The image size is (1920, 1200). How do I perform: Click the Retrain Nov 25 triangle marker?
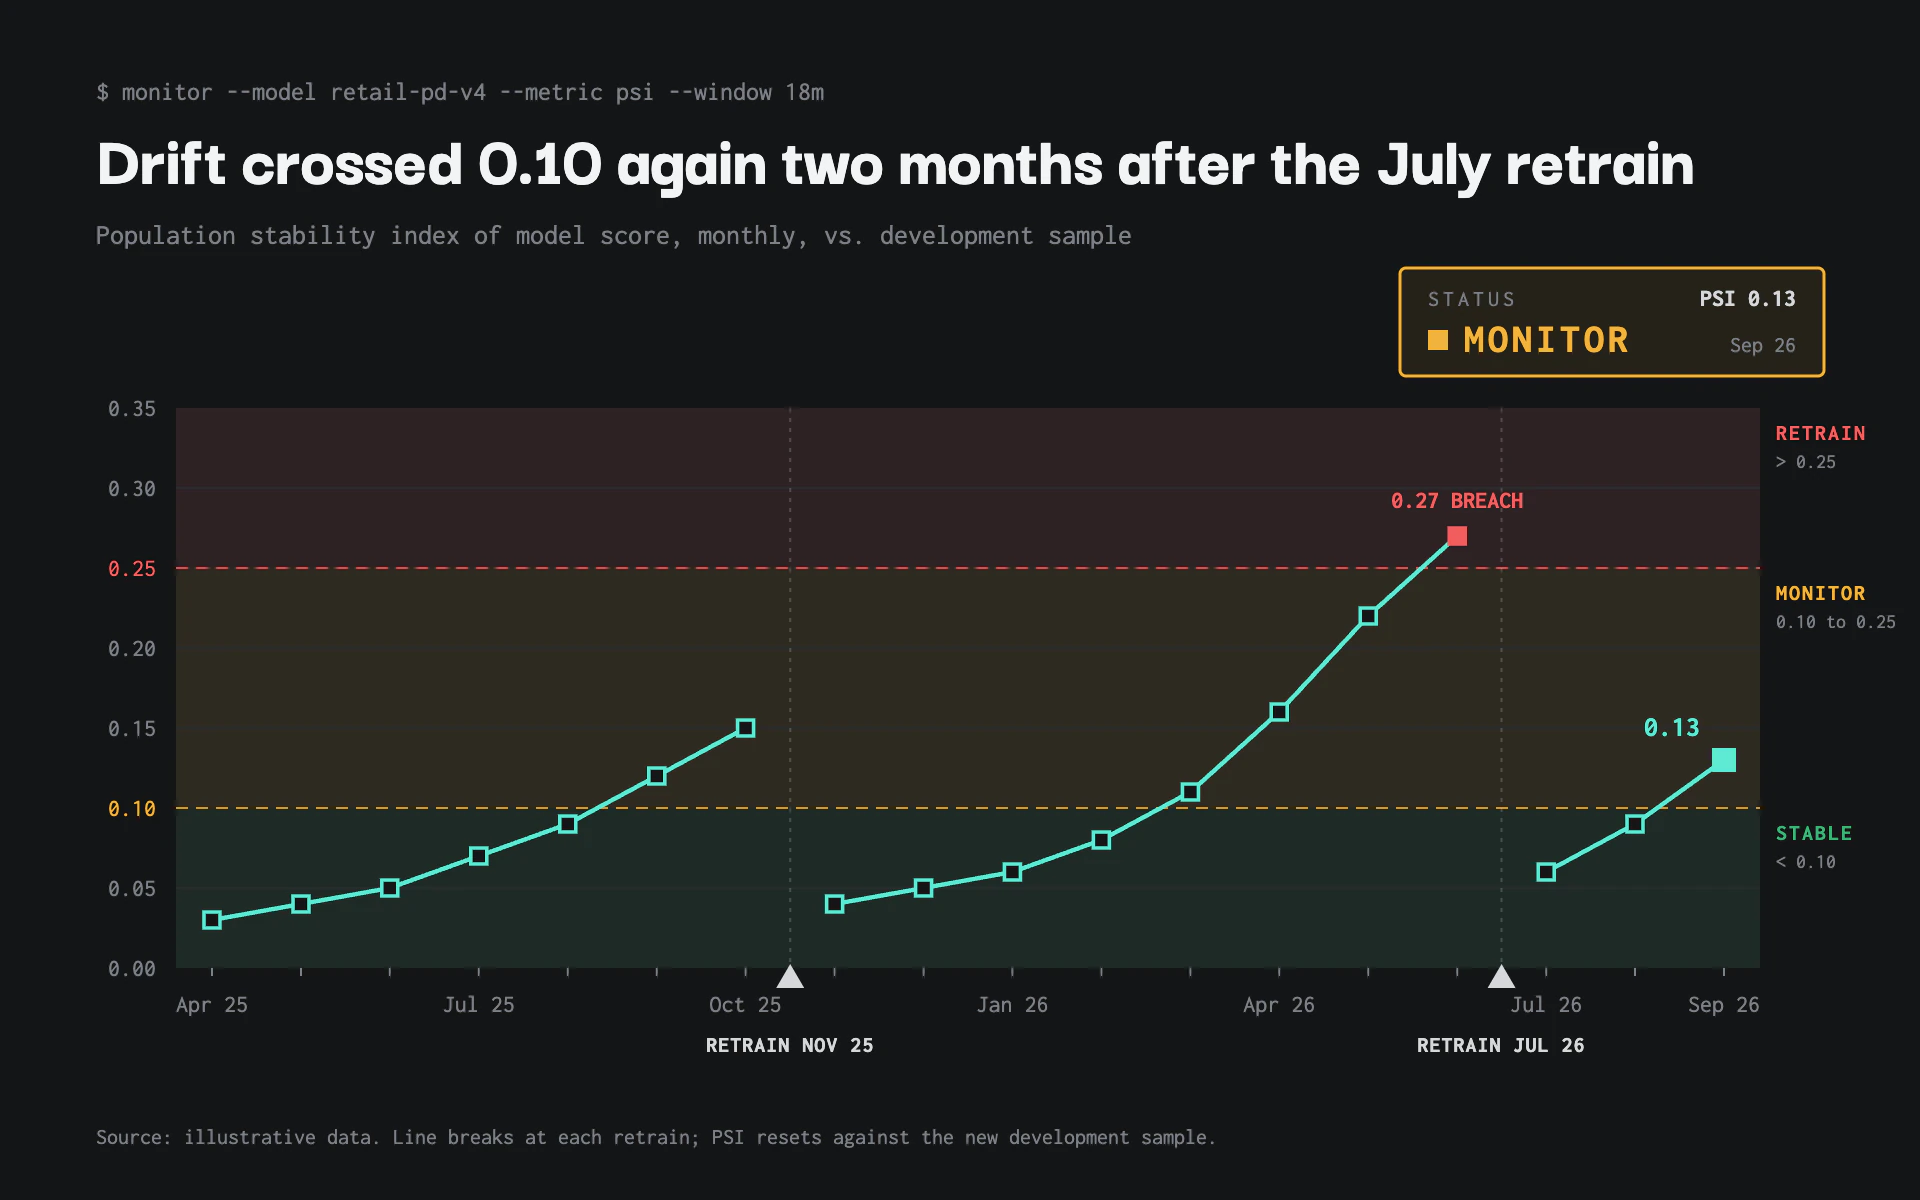(x=790, y=976)
